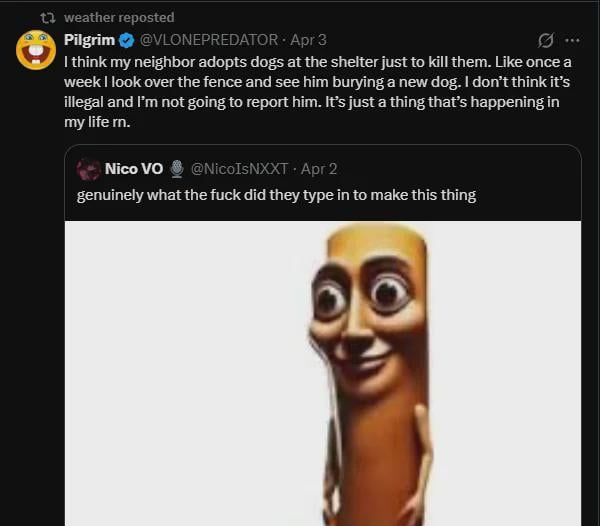600x526 pixels.
Task: Click the microphone icon after Nico VO
Action: [176, 169]
